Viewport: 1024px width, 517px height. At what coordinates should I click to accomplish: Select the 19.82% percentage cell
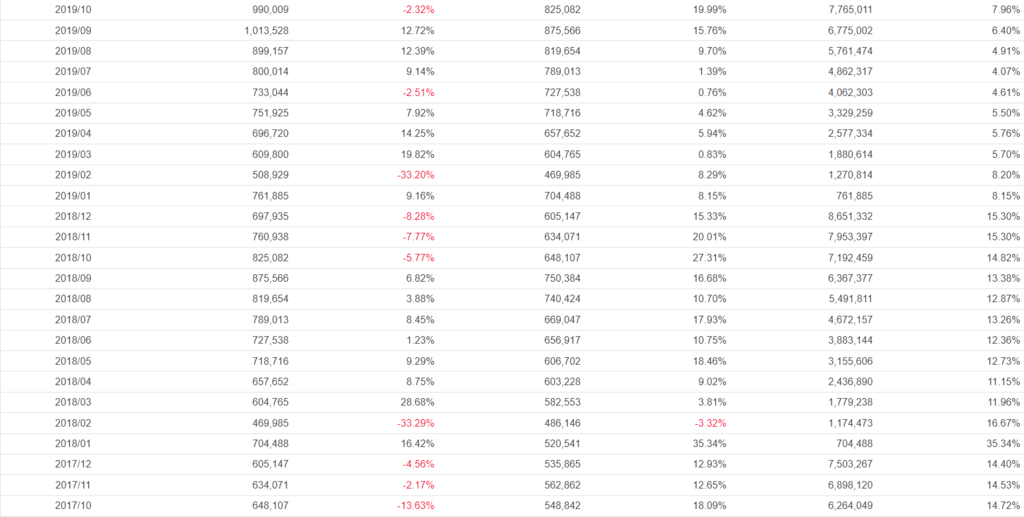click(x=417, y=154)
